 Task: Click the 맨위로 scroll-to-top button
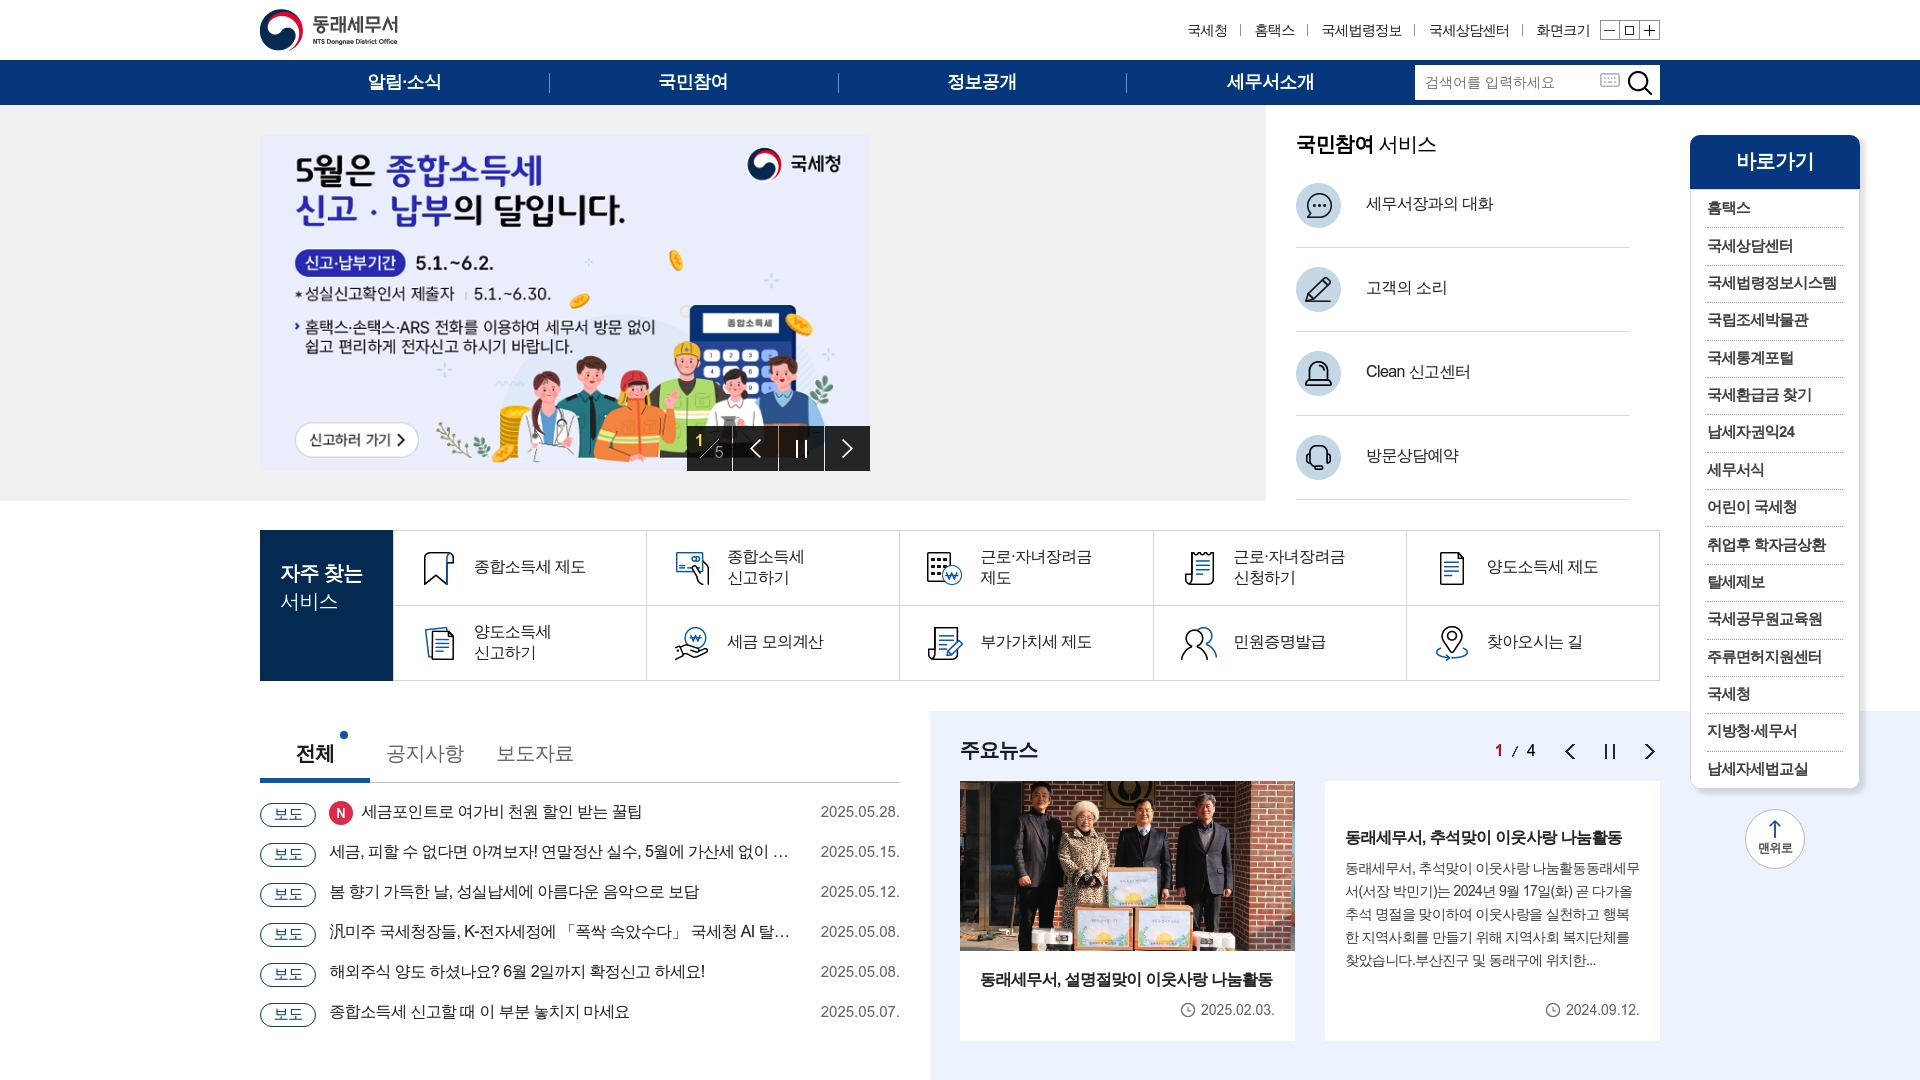click(x=1775, y=838)
